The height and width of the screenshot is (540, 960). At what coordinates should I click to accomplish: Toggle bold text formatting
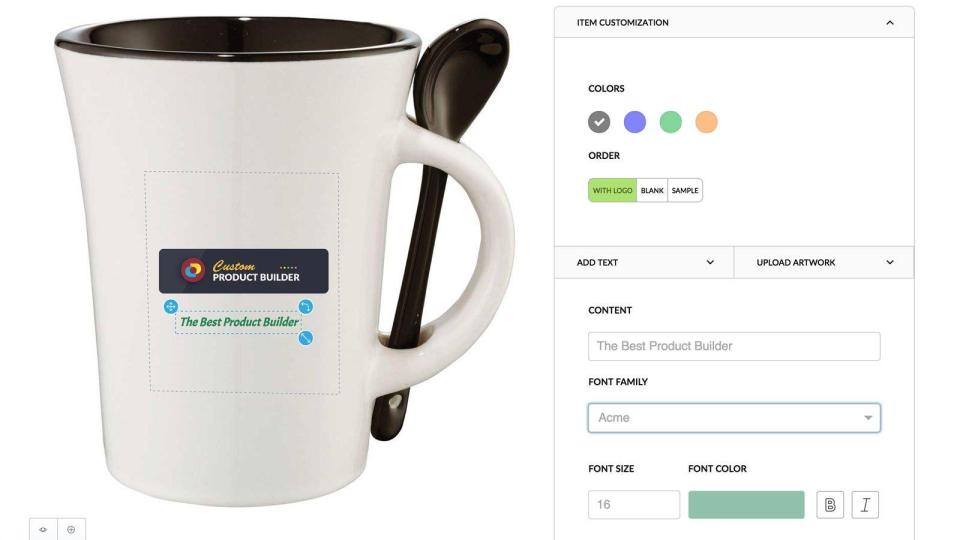[x=830, y=504]
